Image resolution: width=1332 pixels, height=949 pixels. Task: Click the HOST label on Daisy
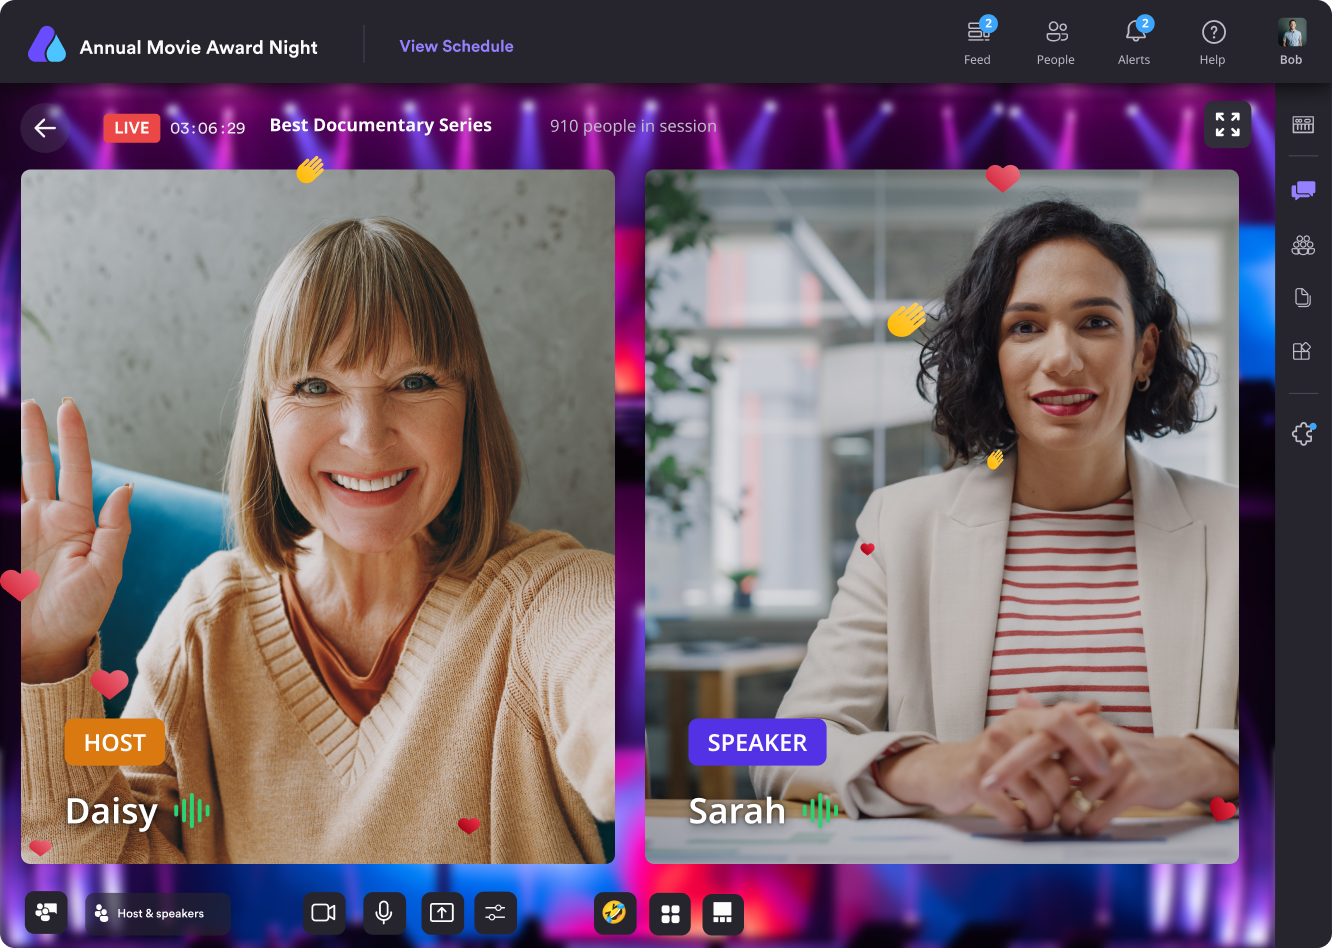pos(115,742)
